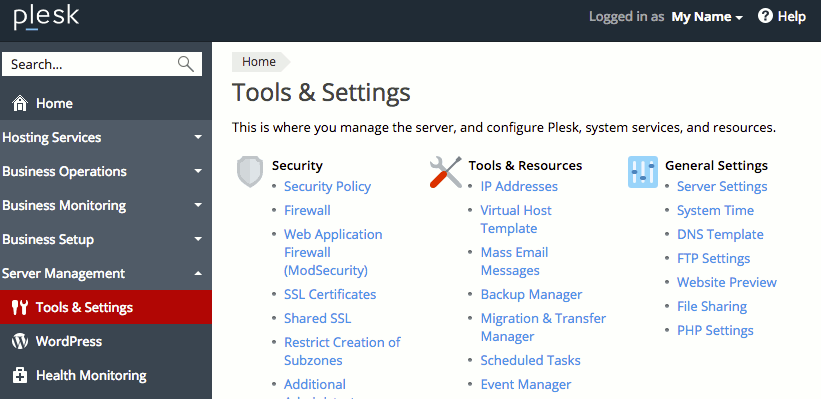
Task: Open System Time
Action: (715, 210)
